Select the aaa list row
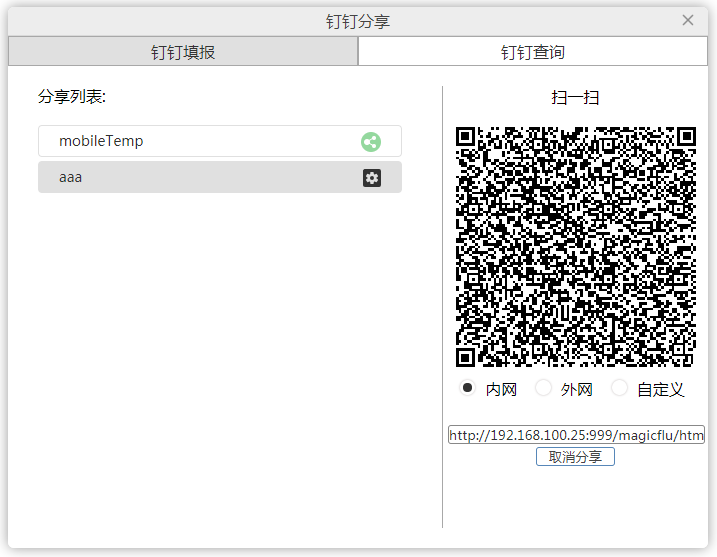The width and height of the screenshot is (717, 557). (220, 177)
